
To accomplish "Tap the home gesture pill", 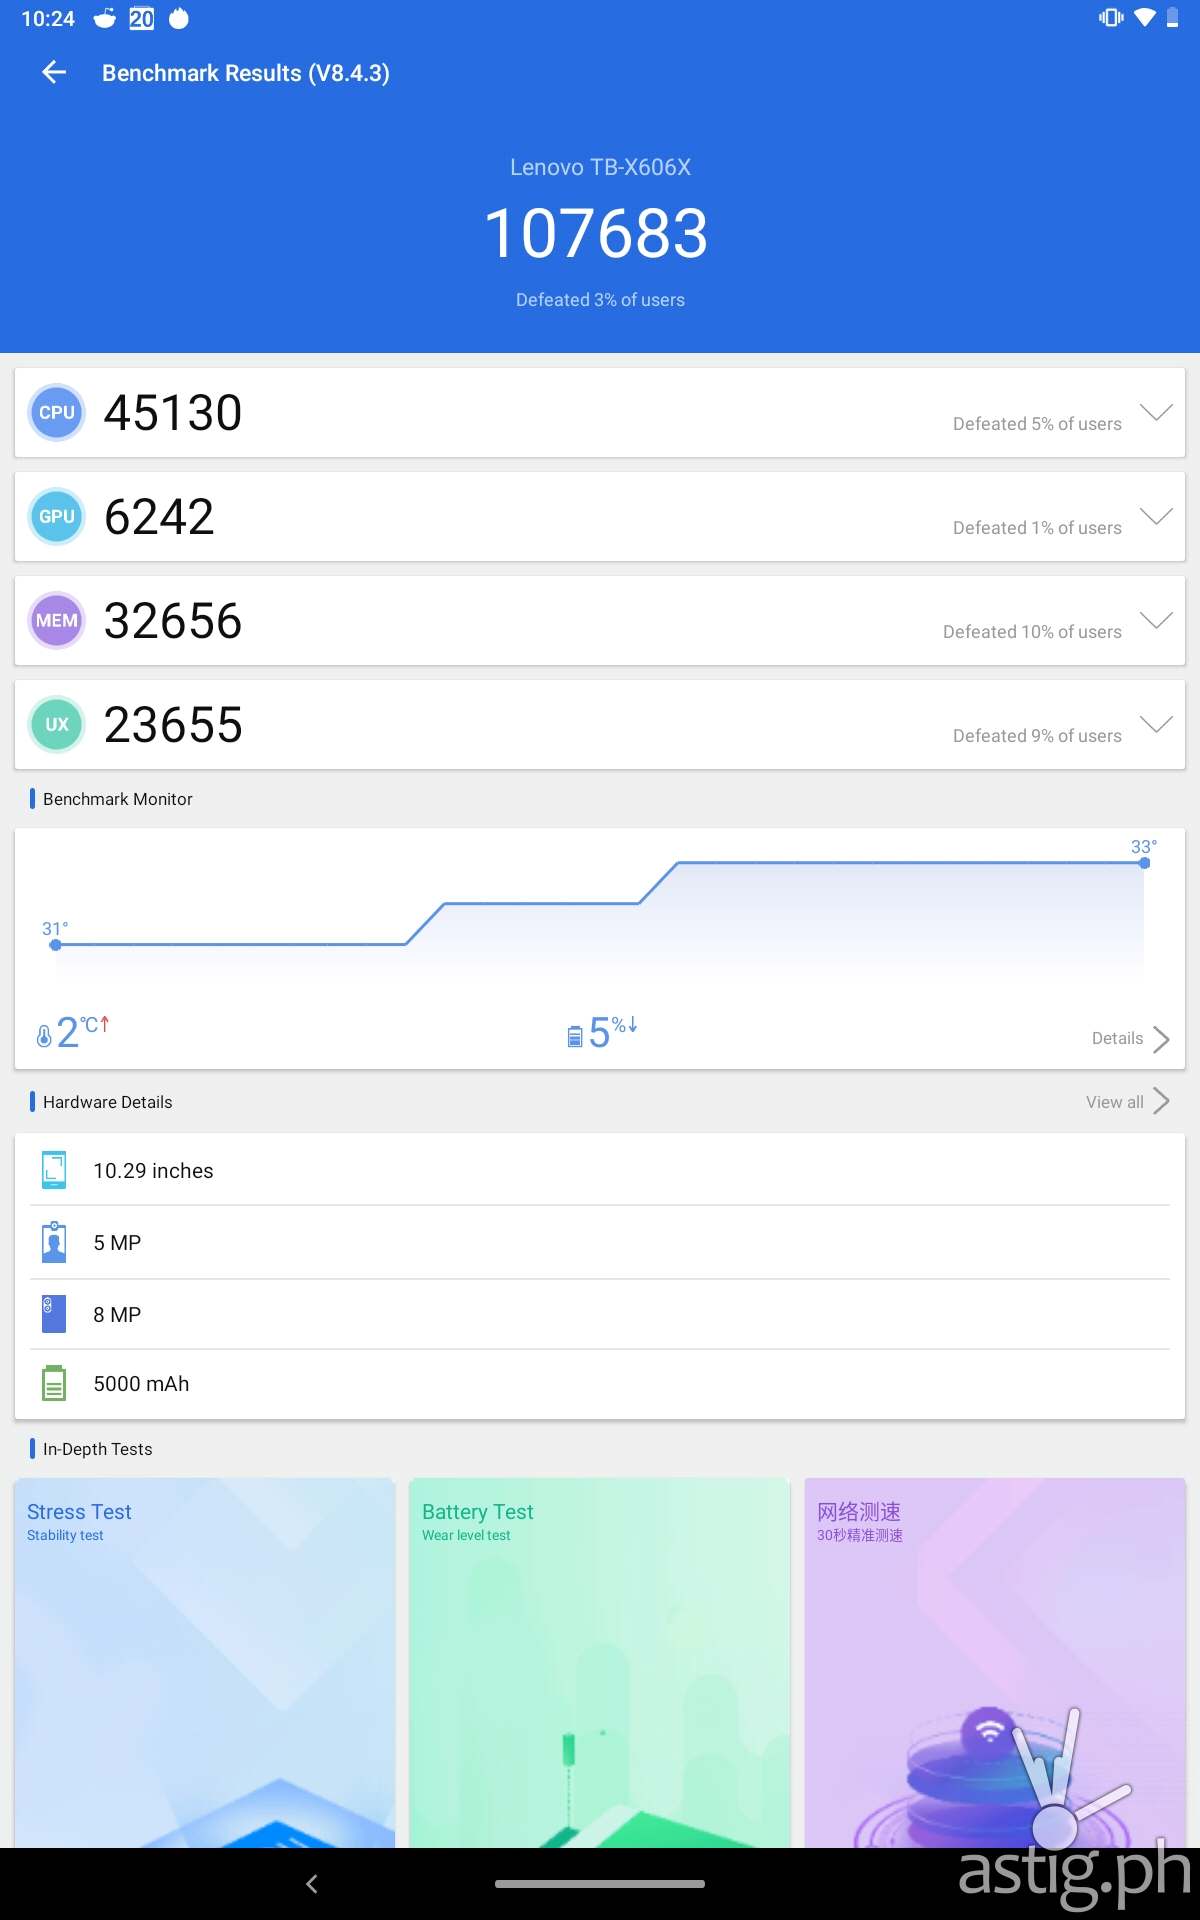I will pyautogui.click(x=600, y=1884).
